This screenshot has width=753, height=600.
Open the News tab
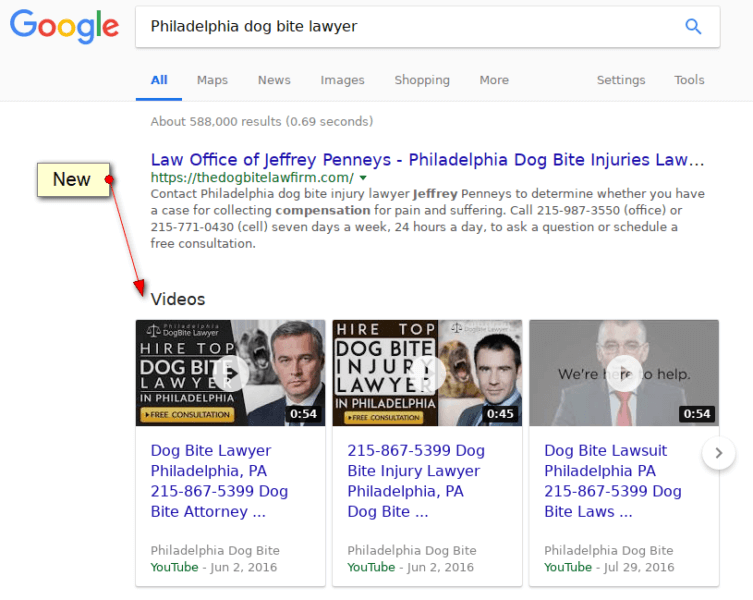[274, 80]
